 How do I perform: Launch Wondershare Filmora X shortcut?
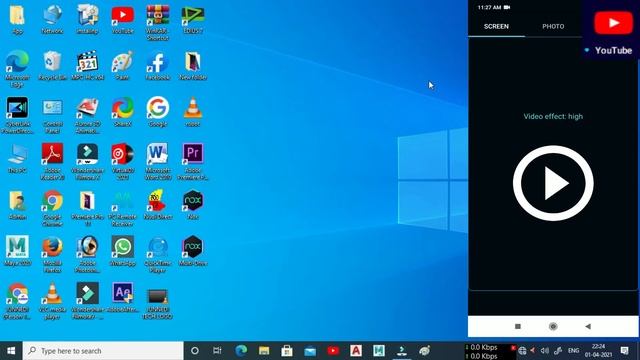87,162
